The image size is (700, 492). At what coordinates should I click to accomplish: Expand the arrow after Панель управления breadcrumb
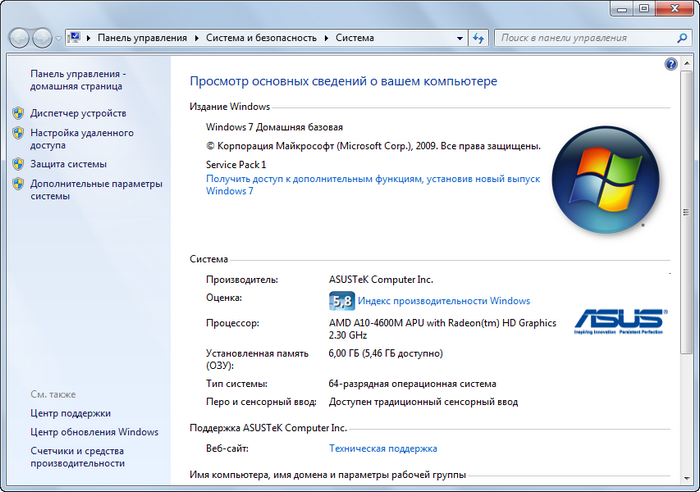[x=196, y=38]
